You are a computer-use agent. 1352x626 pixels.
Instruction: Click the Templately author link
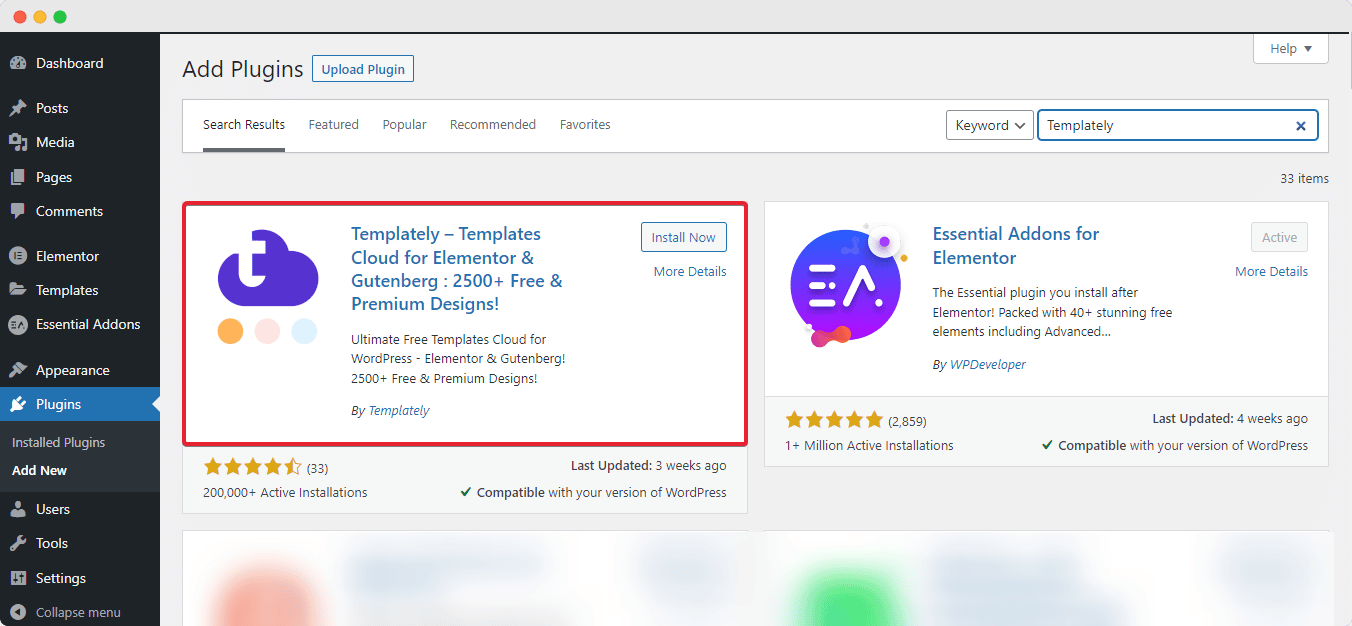coord(399,410)
